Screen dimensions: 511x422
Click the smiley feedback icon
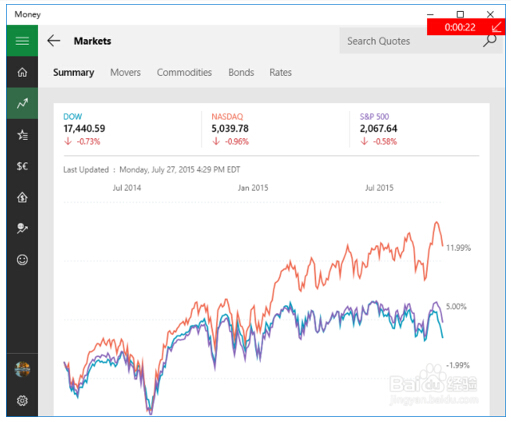click(22, 259)
